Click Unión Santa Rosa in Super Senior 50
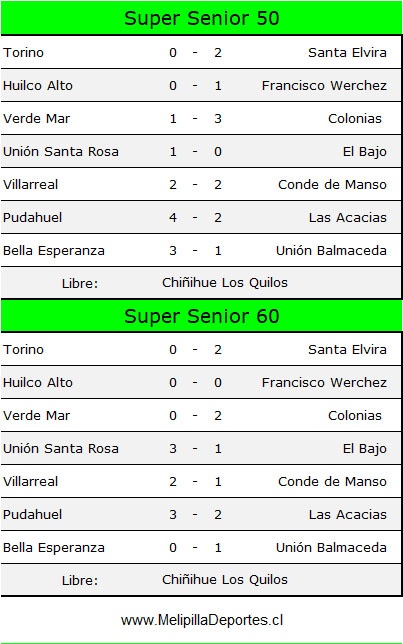 coord(61,152)
